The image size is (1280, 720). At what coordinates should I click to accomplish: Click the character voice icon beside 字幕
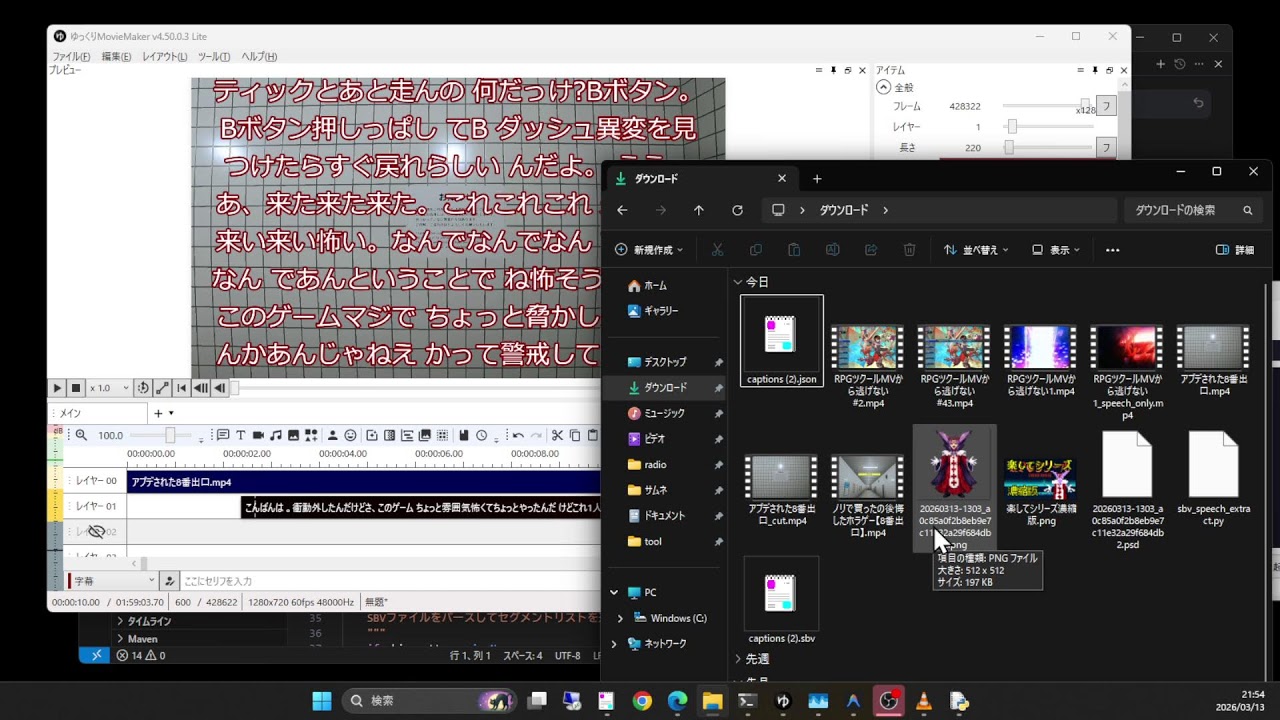[x=170, y=581]
